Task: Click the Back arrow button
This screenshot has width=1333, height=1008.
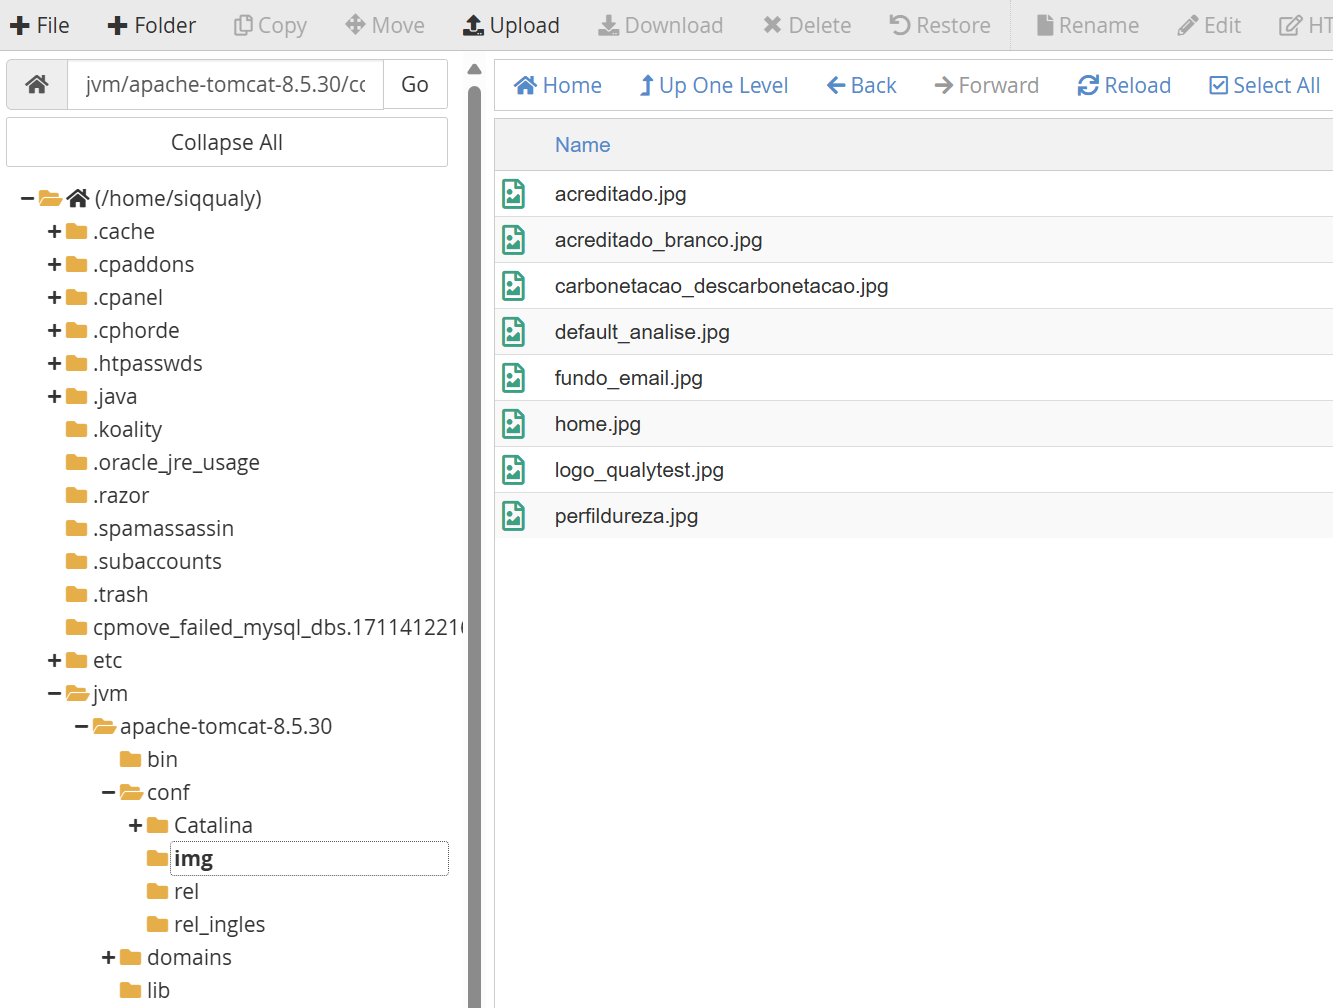Action: point(861,86)
